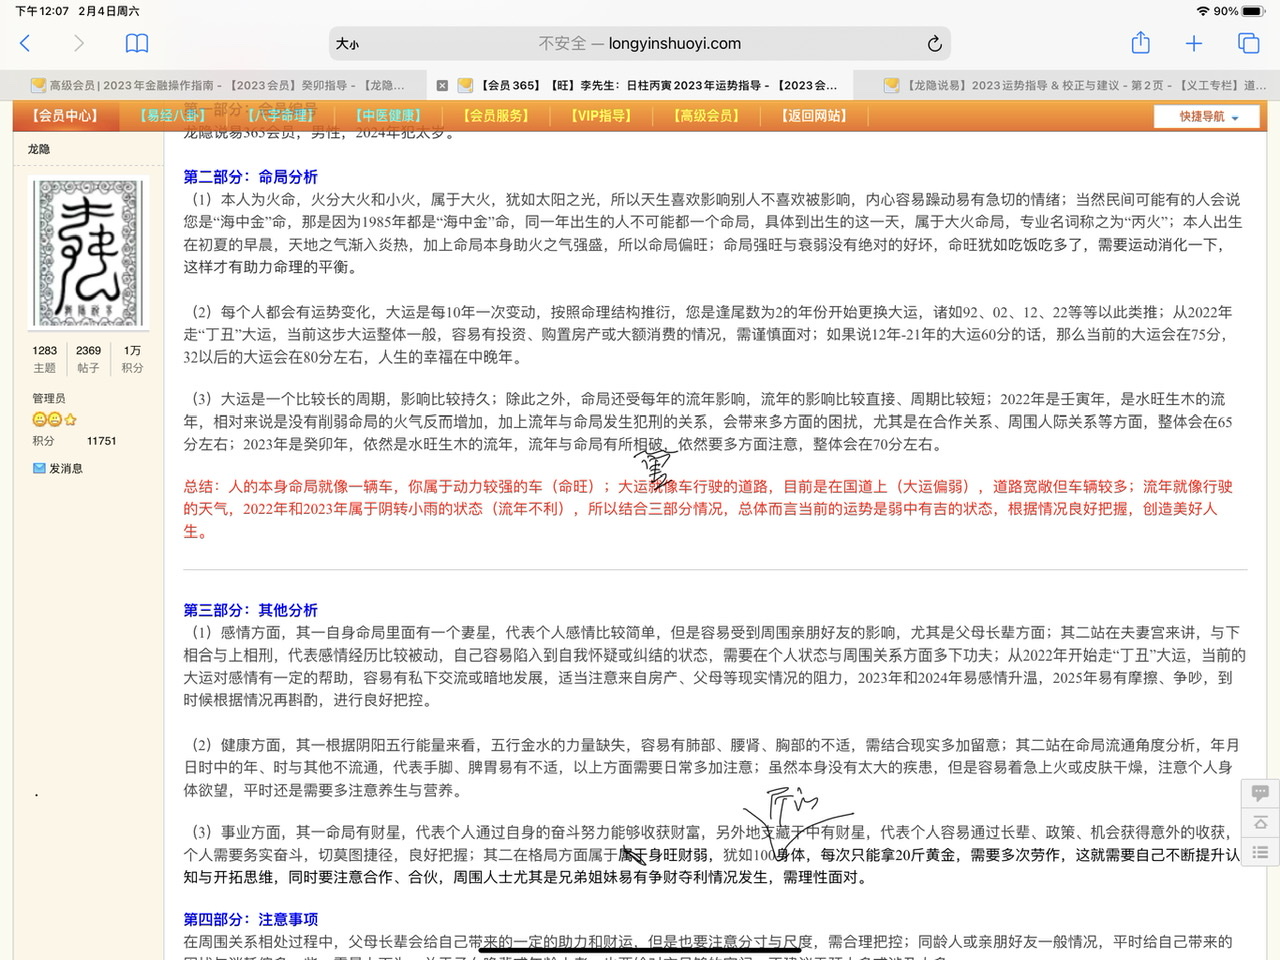Click the 第三部分：其他分析 heading
This screenshot has height=960, width=1280.
click(250, 610)
